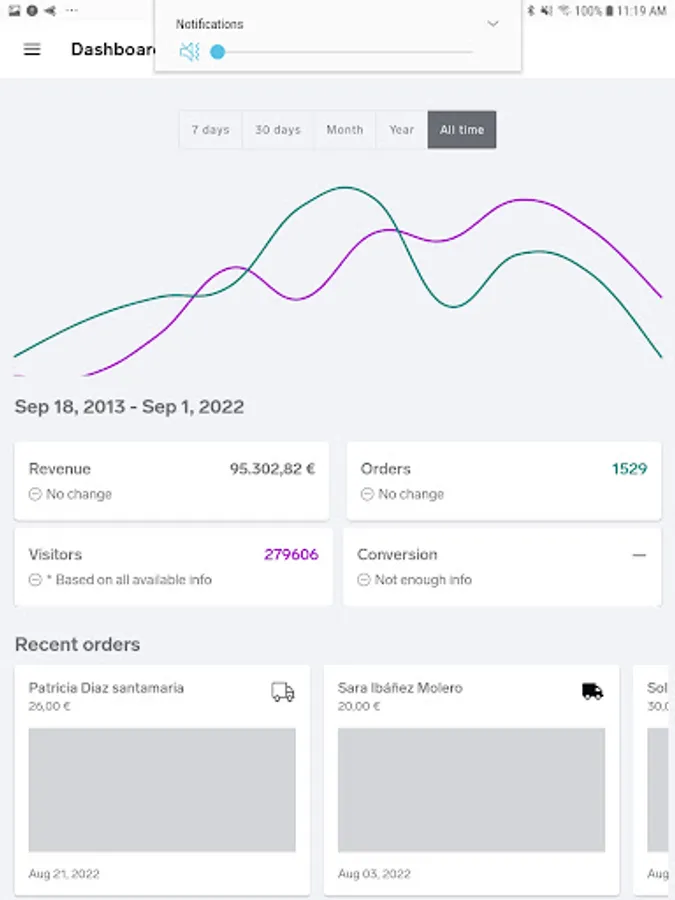Open the Orders summary card

click(x=503, y=481)
